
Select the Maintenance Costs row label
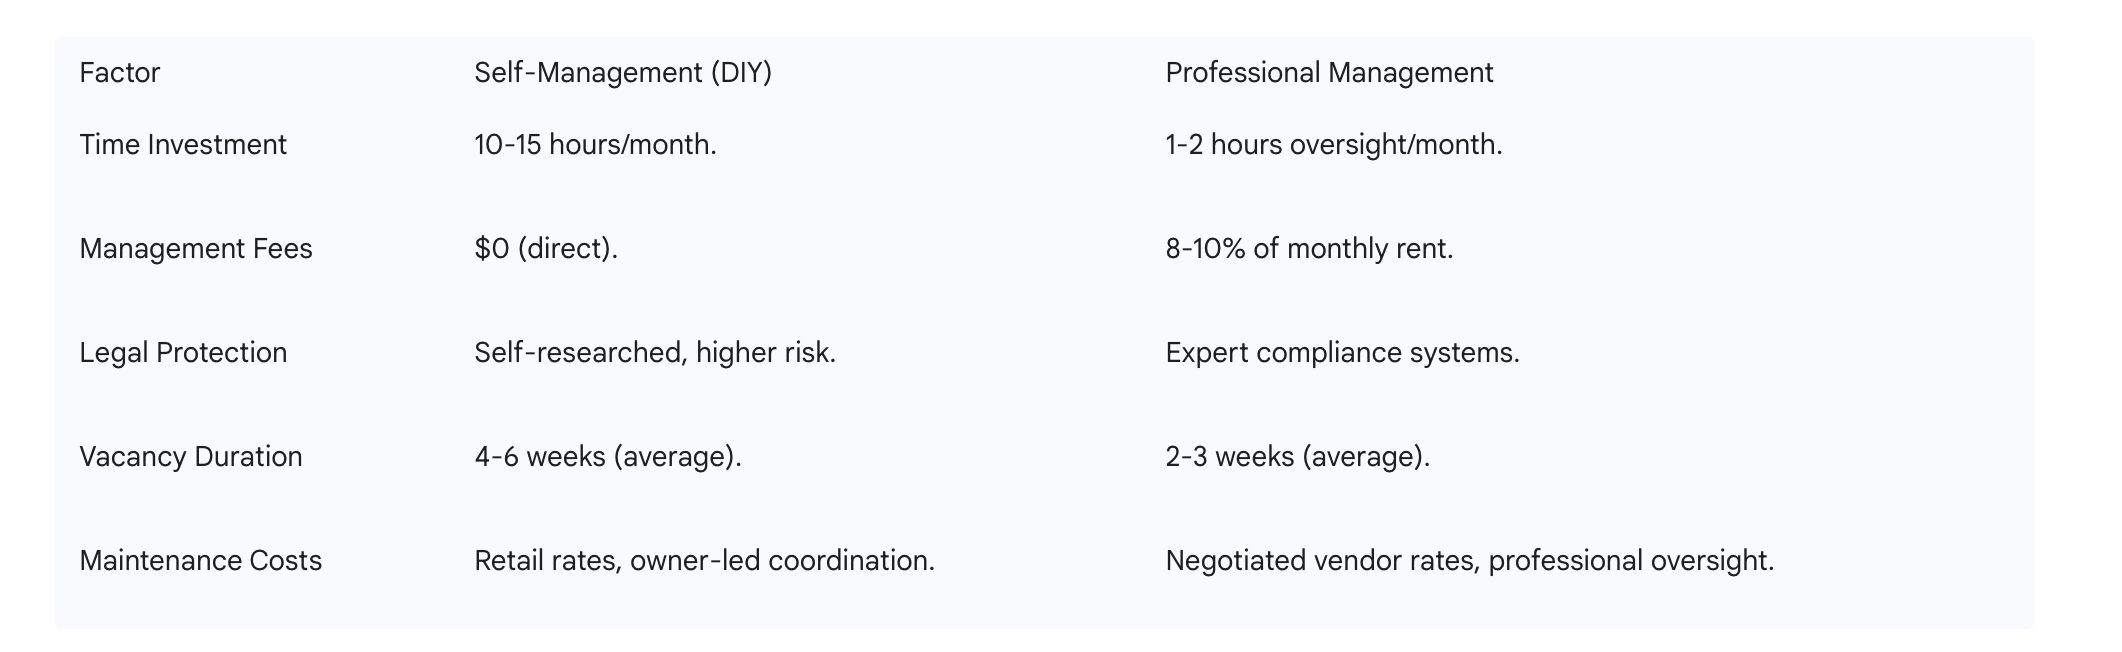coord(200,561)
